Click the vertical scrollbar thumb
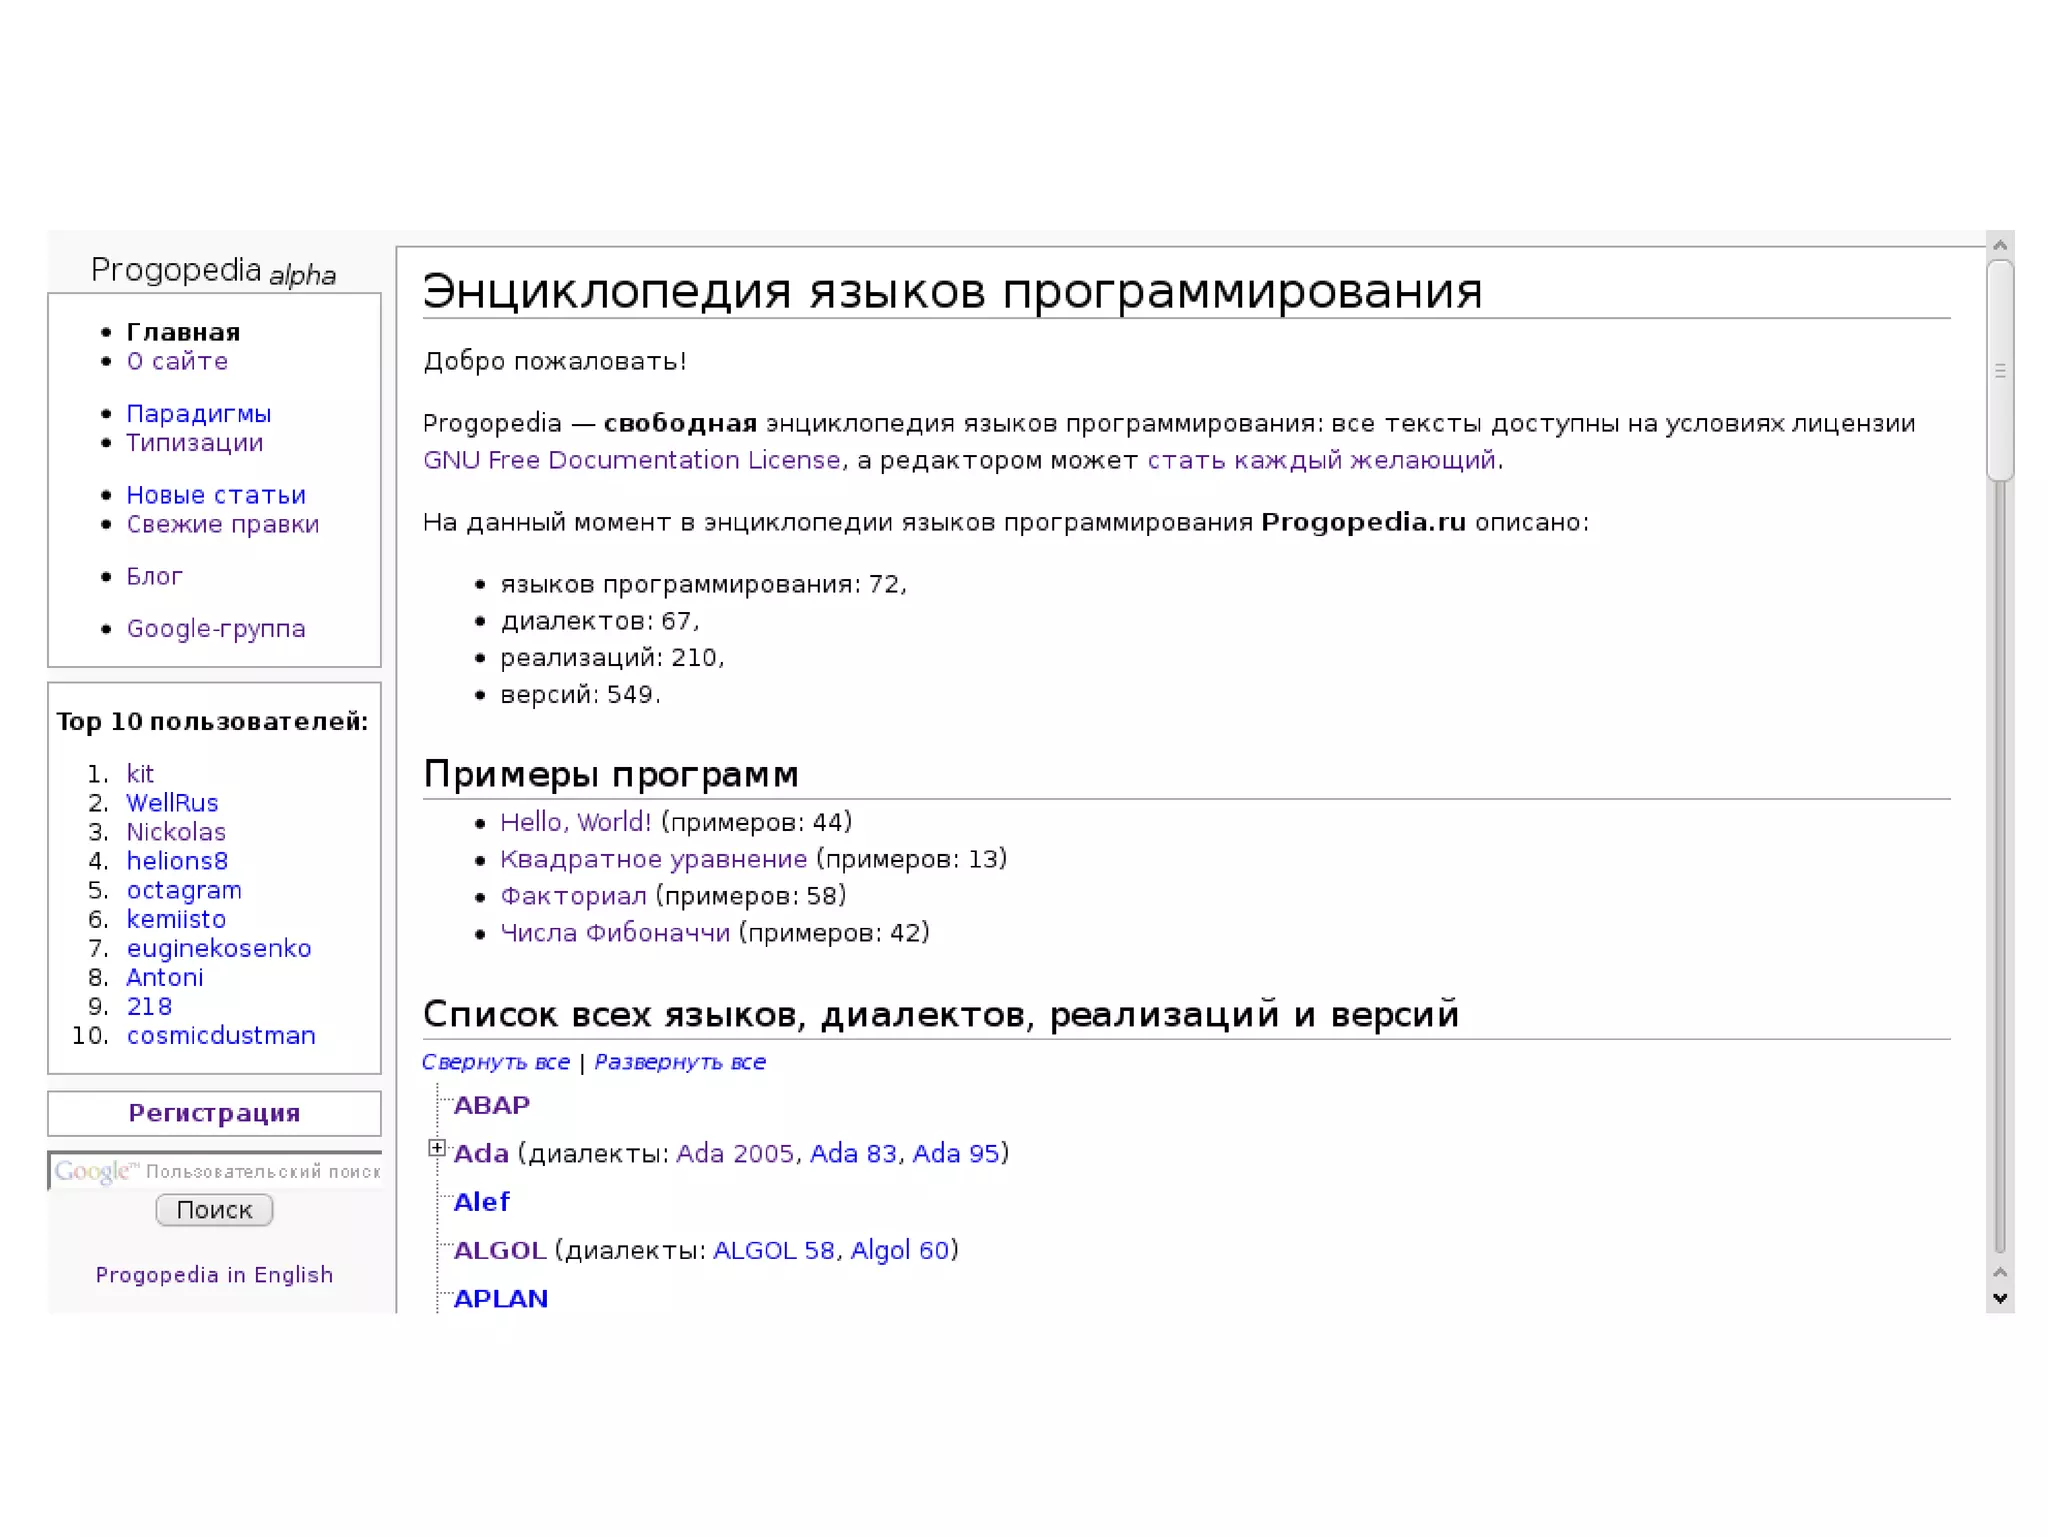This screenshot has height=1537, width=2048. tap(1999, 370)
